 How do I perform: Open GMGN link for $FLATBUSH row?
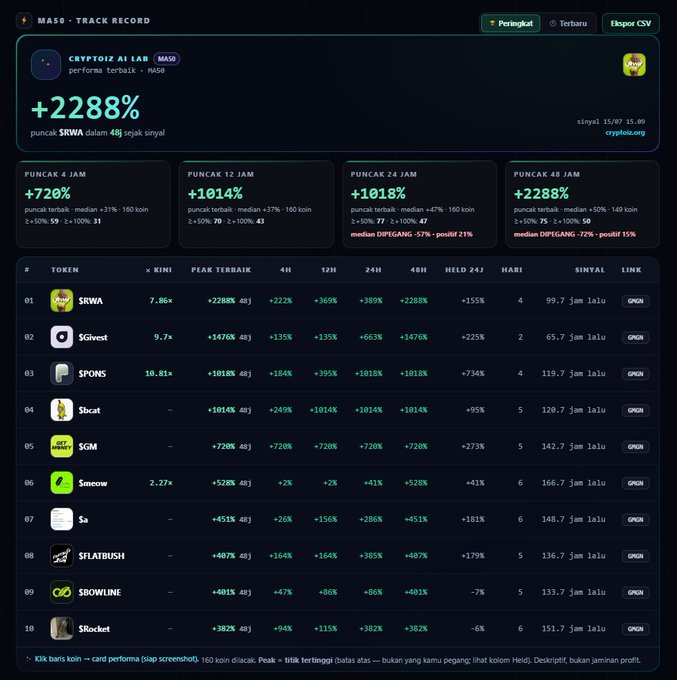click(x=635, y=556)
